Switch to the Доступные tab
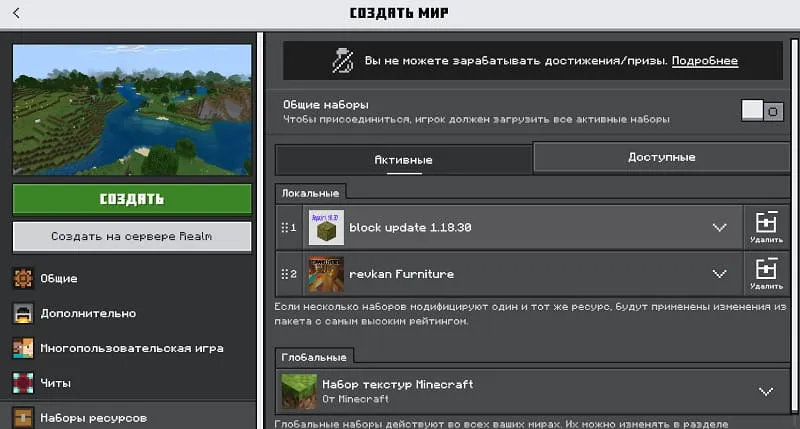800x429 pixels. 662,157
